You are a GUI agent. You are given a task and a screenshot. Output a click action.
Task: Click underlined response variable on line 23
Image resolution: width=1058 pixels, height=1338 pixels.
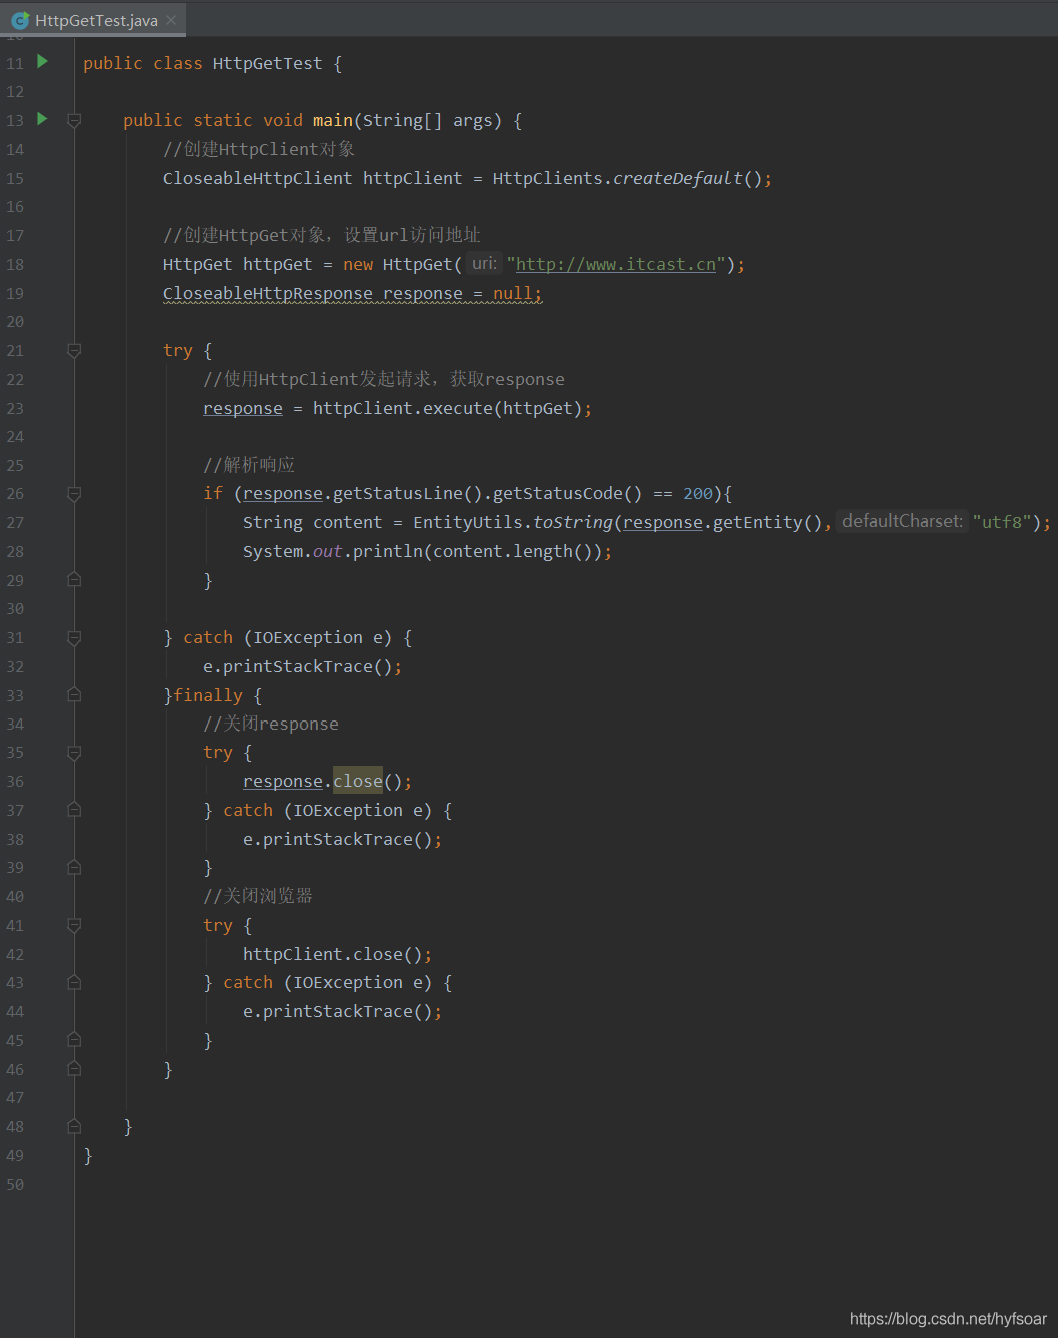pyautogui.click(x=243, y=408)
